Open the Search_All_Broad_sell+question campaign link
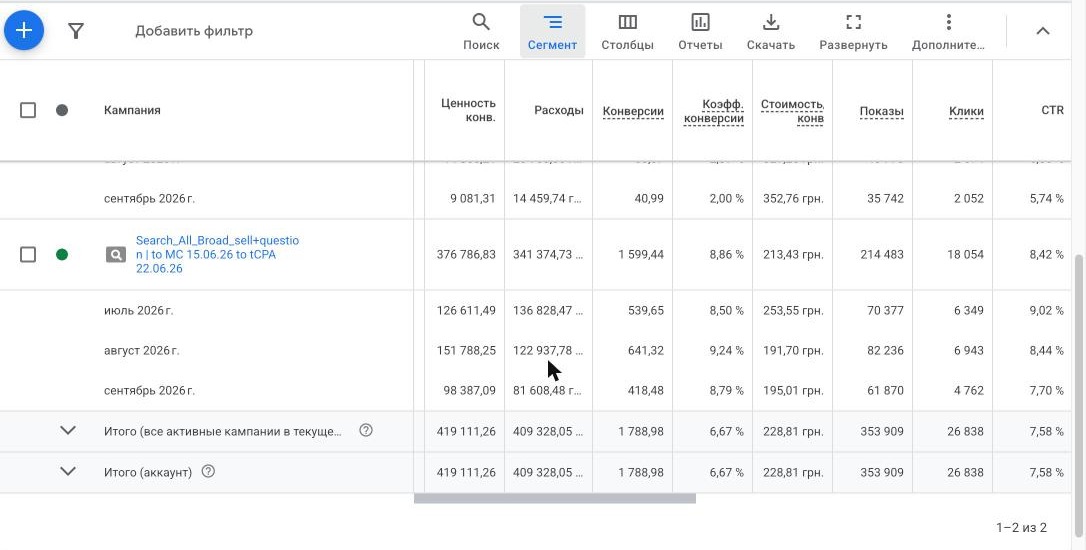 217,254
